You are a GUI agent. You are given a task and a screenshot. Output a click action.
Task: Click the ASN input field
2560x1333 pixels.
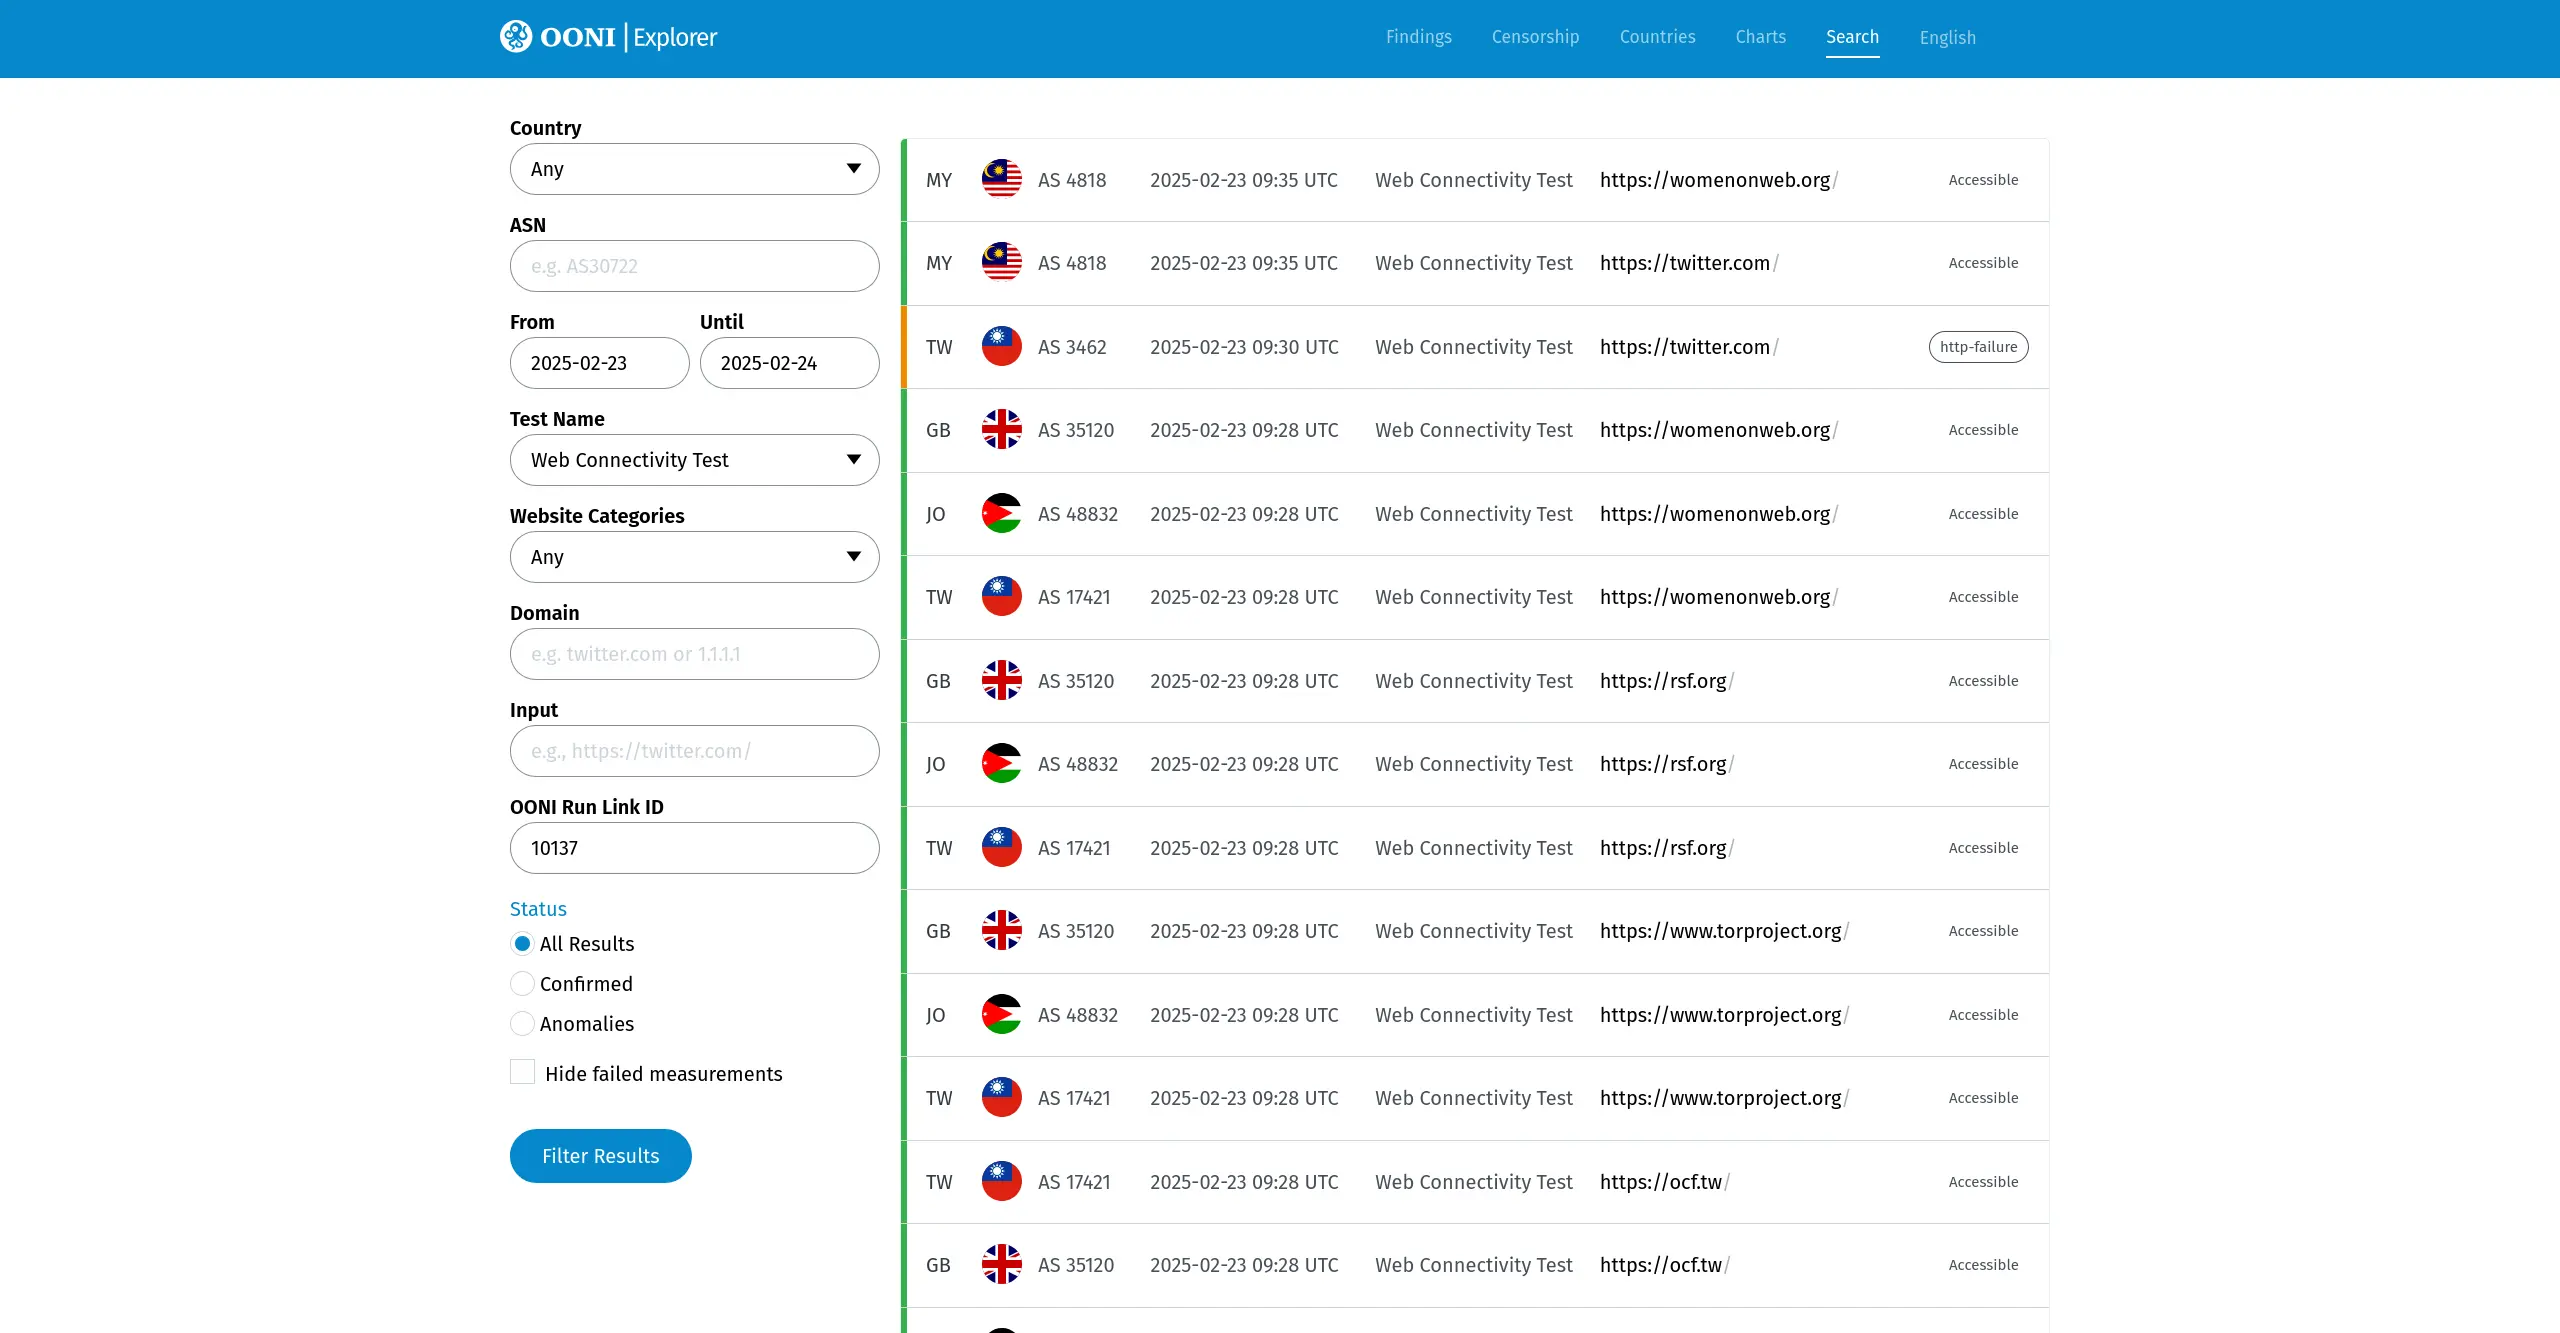click(694, 266)
